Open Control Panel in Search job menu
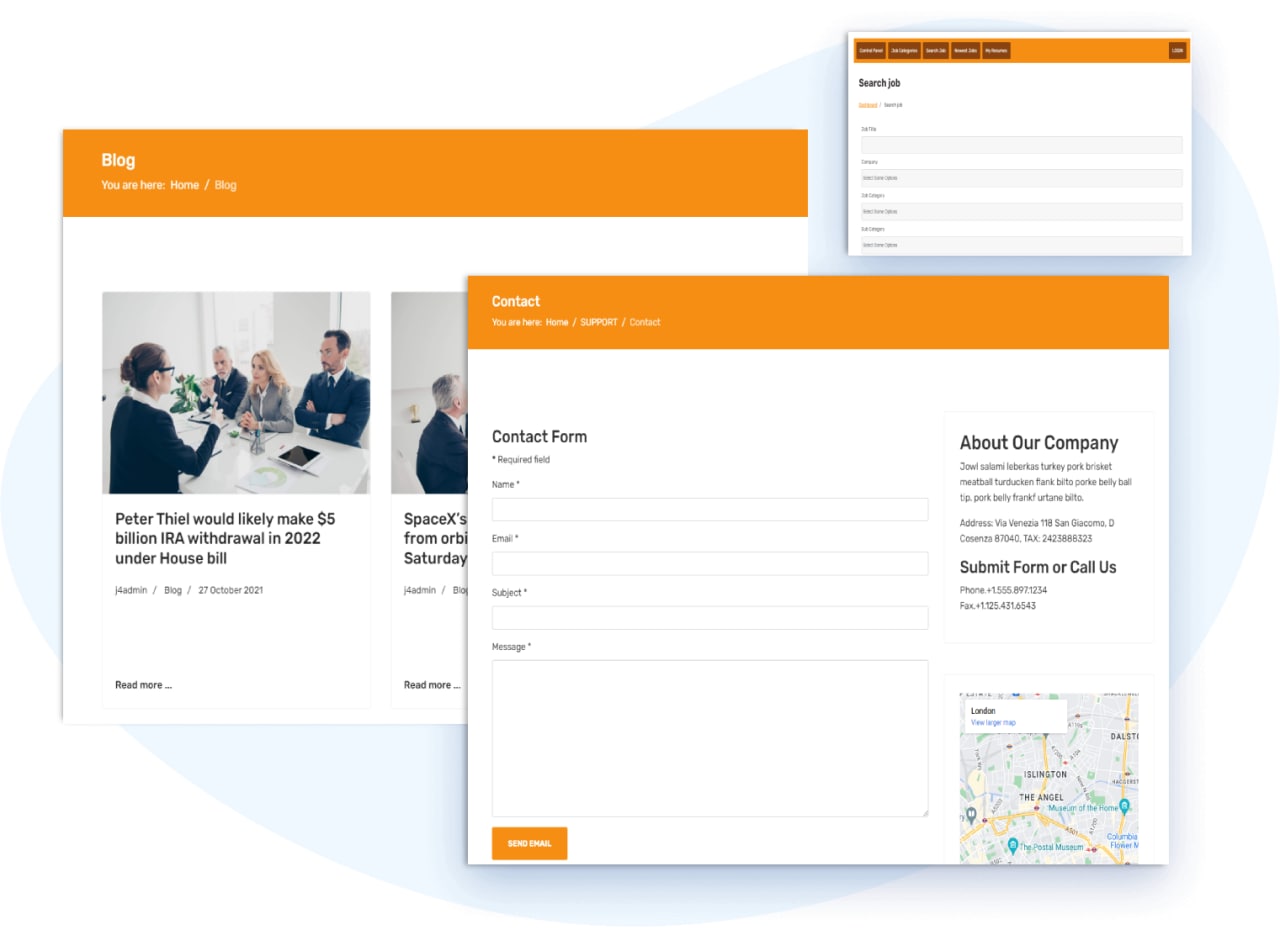Image resolution: width=1280 pixels, height=930 pixels. pos(871,50)
